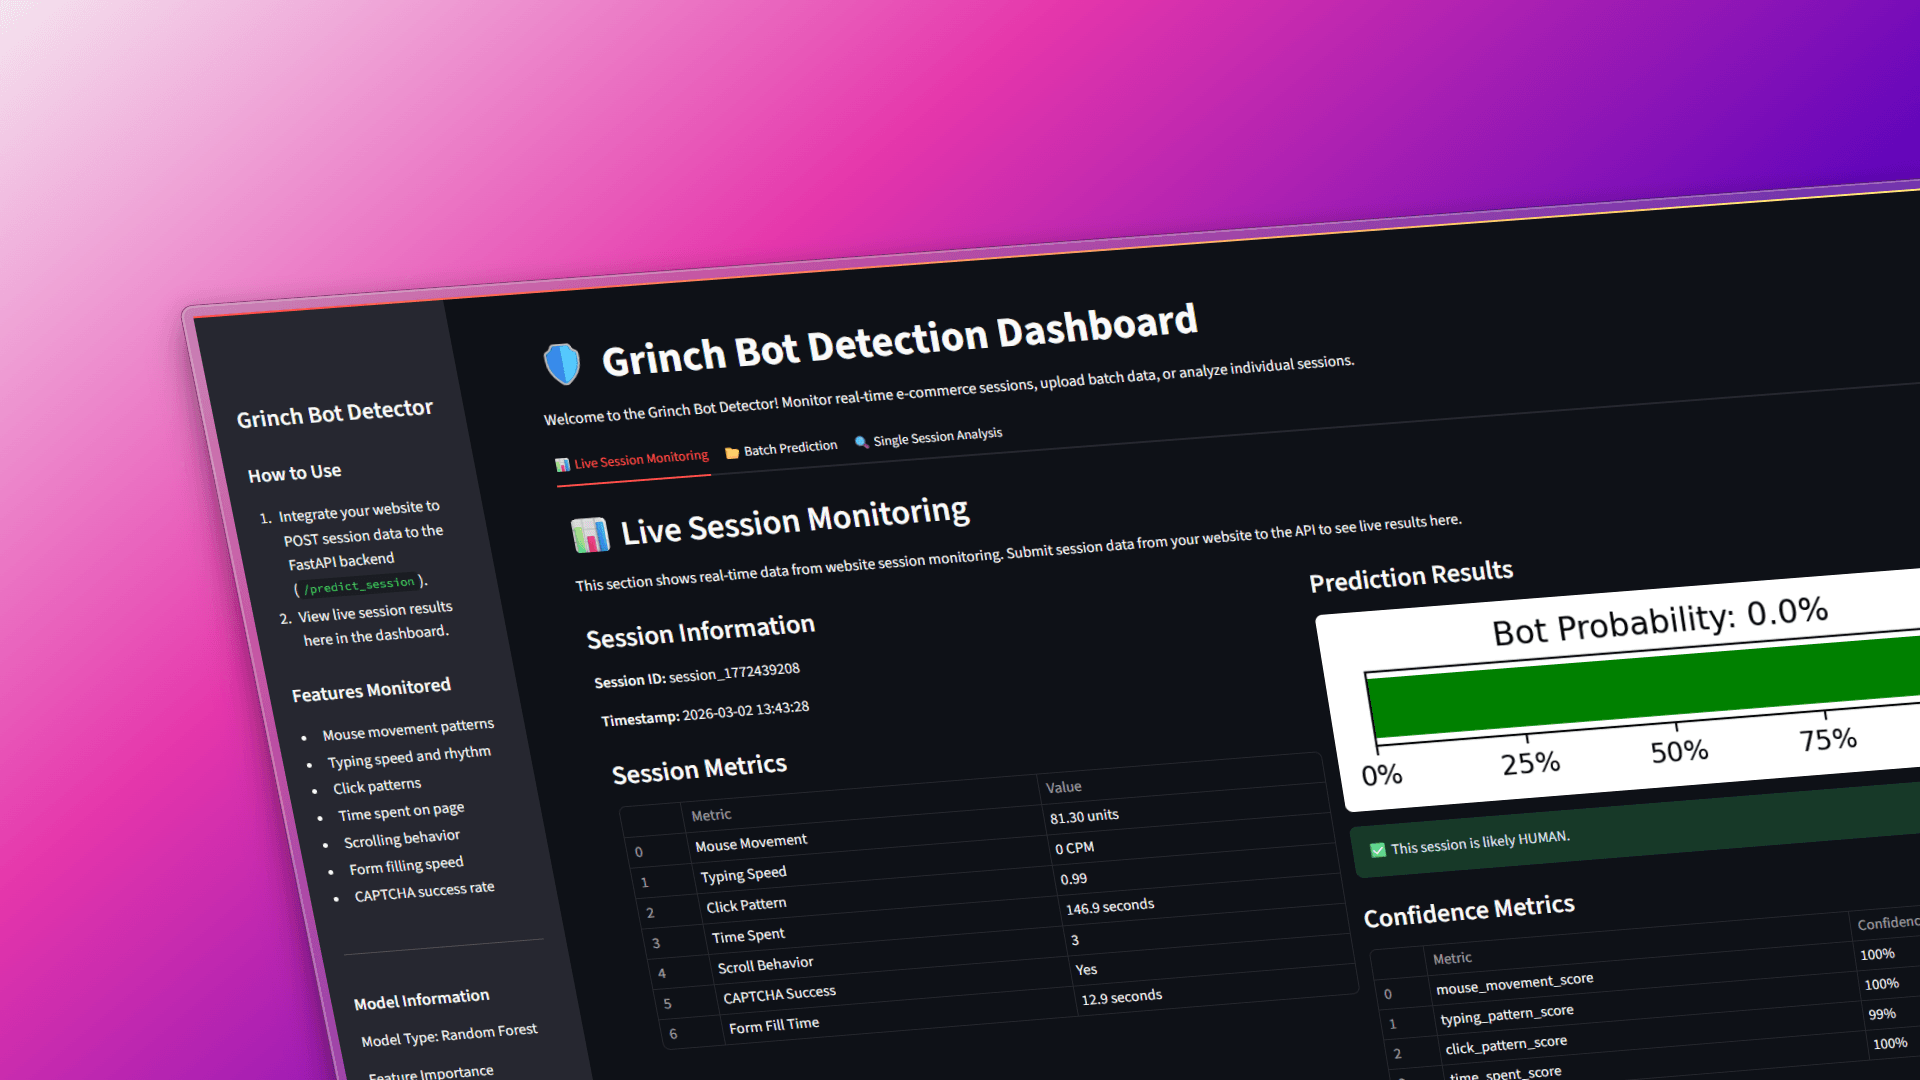Click the shield icon beside the dashboard title
This screenshot has width=1920, height=1080.
coord(563,362)
